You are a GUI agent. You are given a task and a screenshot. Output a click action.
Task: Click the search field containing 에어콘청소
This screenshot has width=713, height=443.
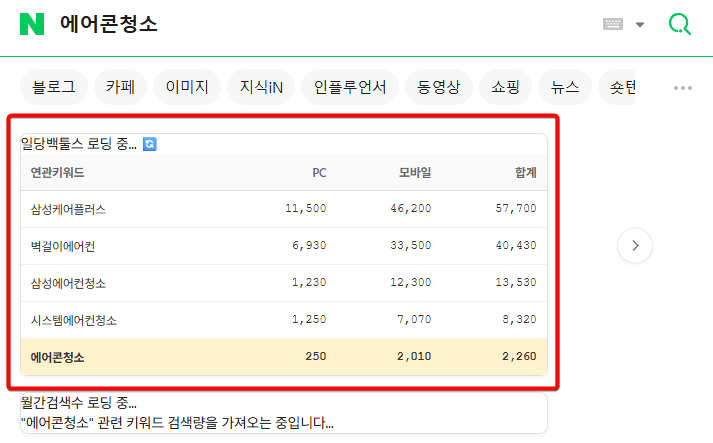click(300, 25)
